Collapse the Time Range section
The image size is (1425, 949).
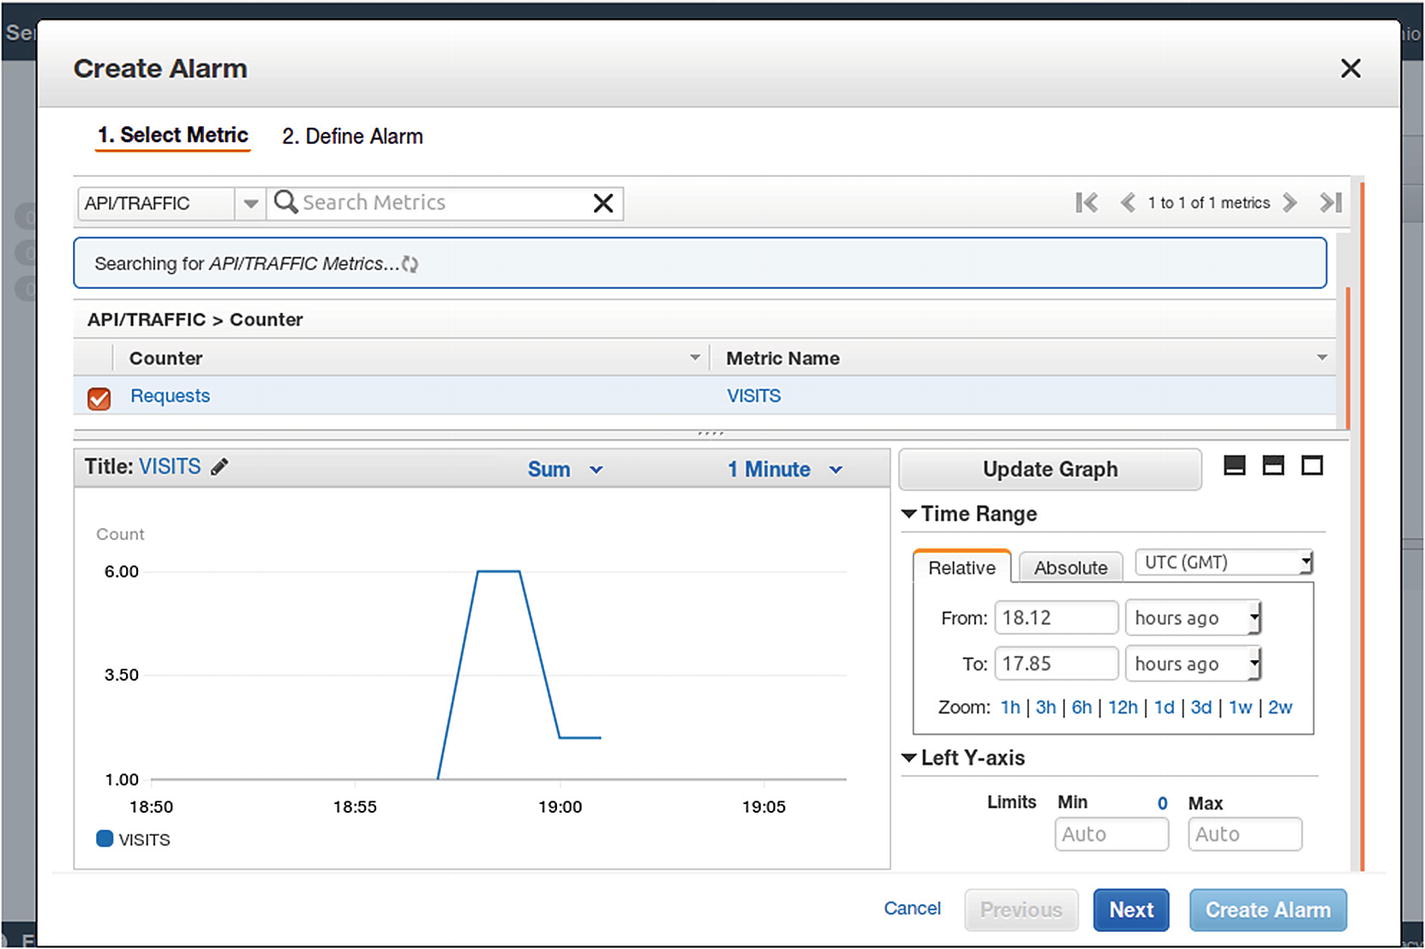tap(909, 514)
